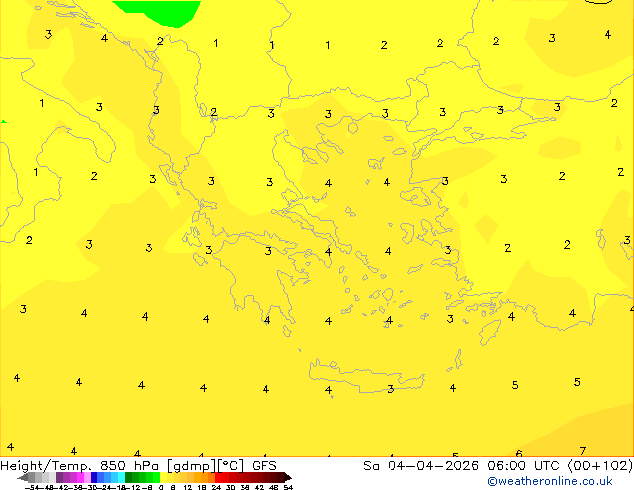Viewport: 634px width, 490px height.
Task: Click the temperature value 7 on the map
Action: click(x=583, y=451)
